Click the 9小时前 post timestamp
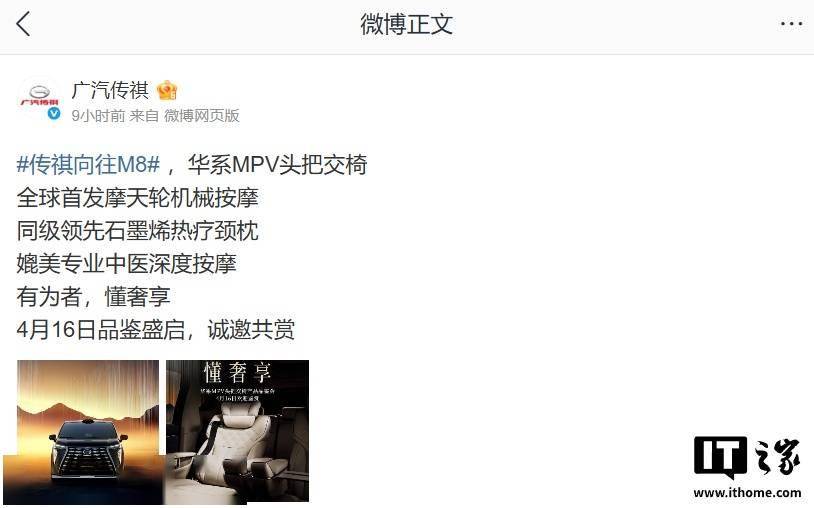Image resolution: width=814 pixels, height=508 pixels. 99,116
